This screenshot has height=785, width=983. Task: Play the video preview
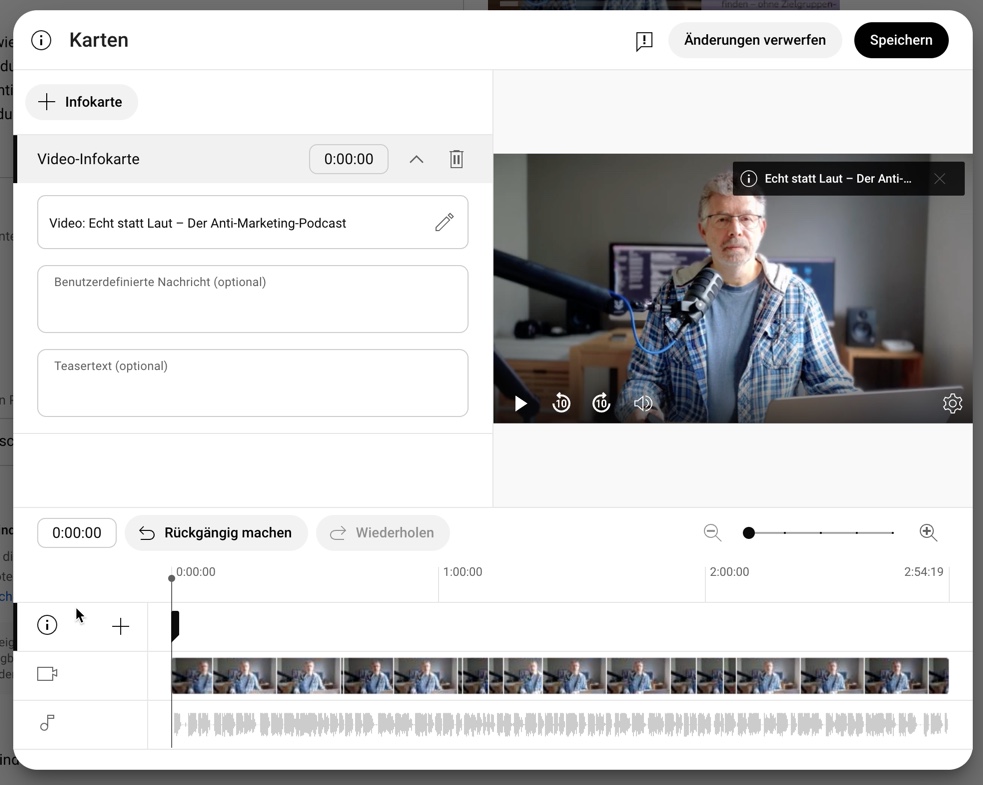[521, 403]
